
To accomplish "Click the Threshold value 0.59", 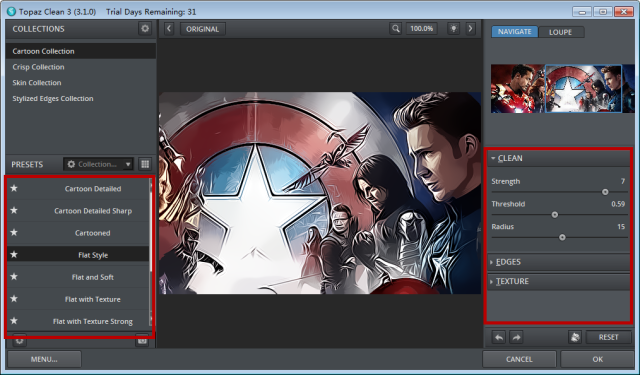I will pyautogui.click(x=618, y=204).
